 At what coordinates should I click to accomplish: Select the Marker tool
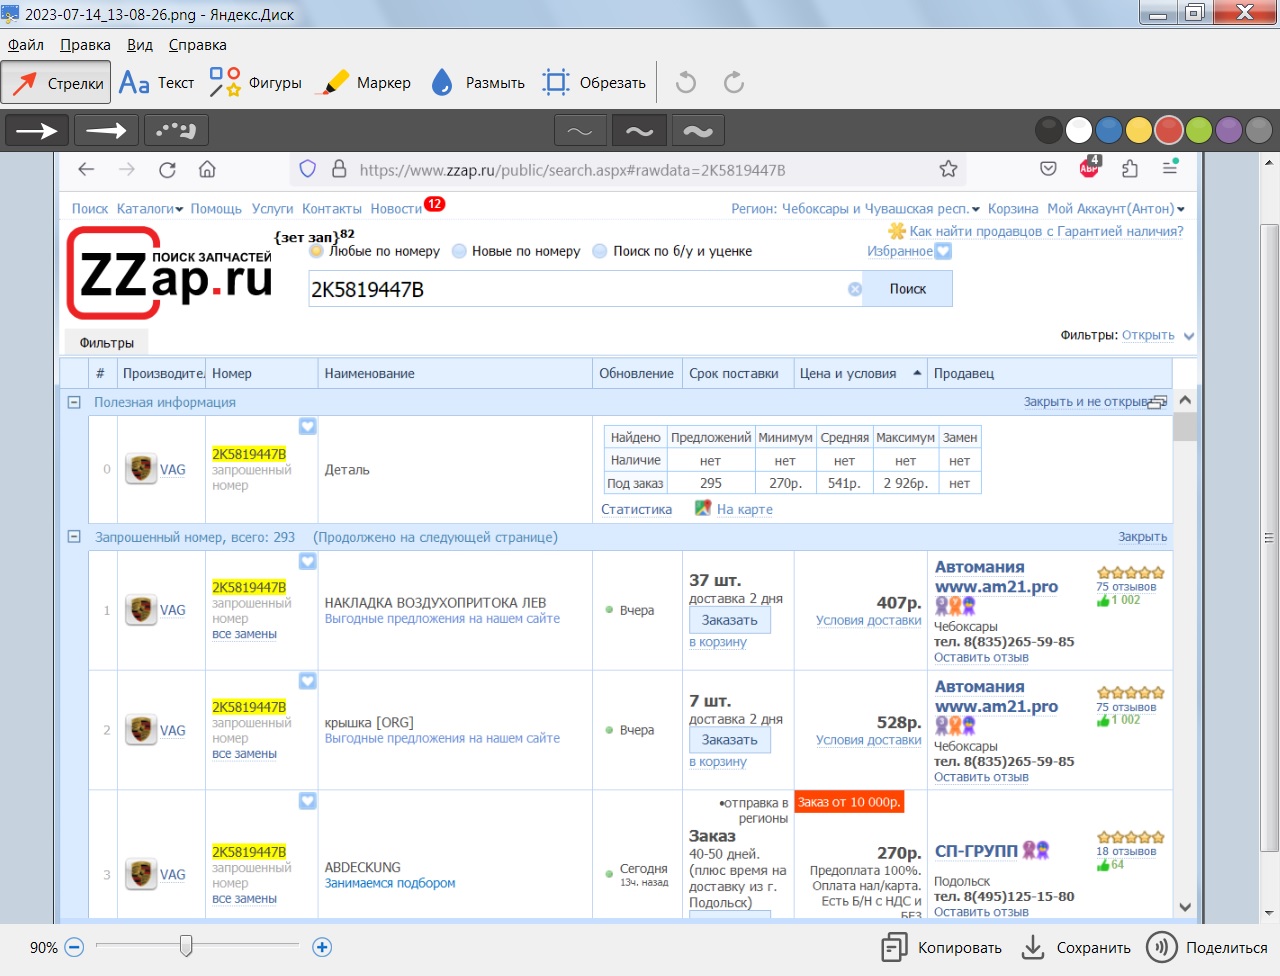pyautogui.click(x=363, y=83)
